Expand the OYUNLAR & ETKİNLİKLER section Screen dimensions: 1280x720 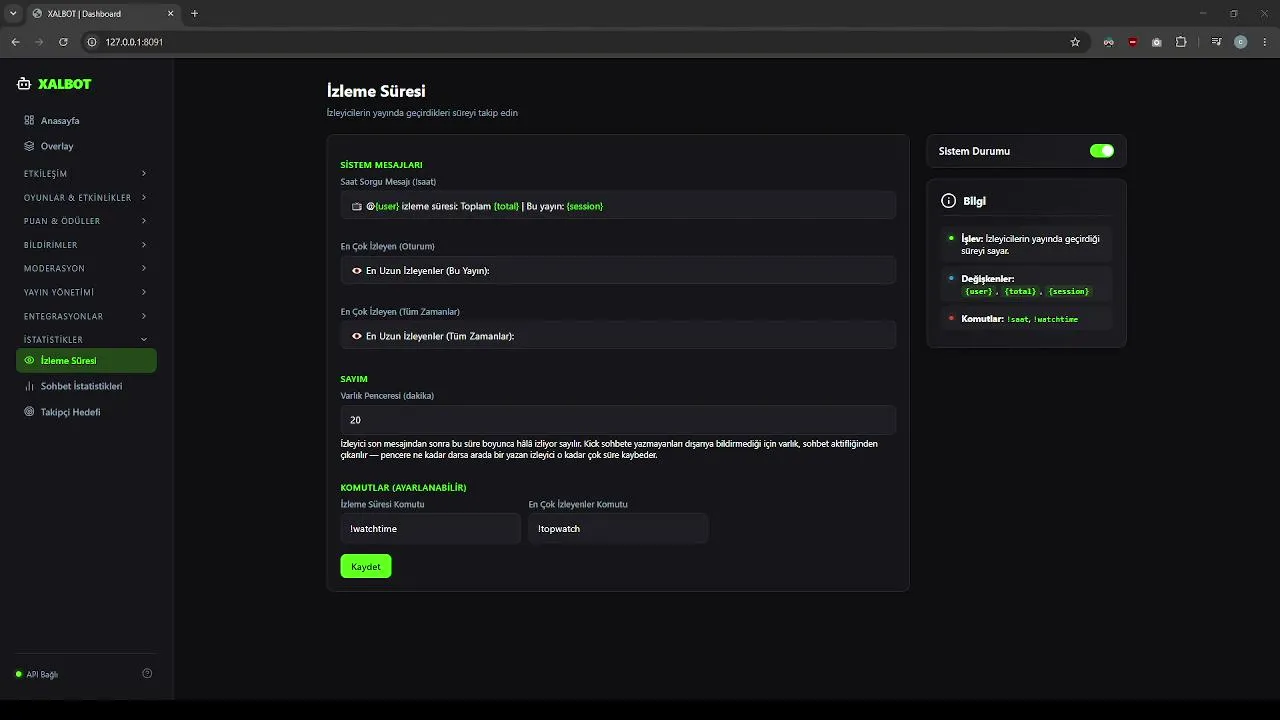click(87, 198)
